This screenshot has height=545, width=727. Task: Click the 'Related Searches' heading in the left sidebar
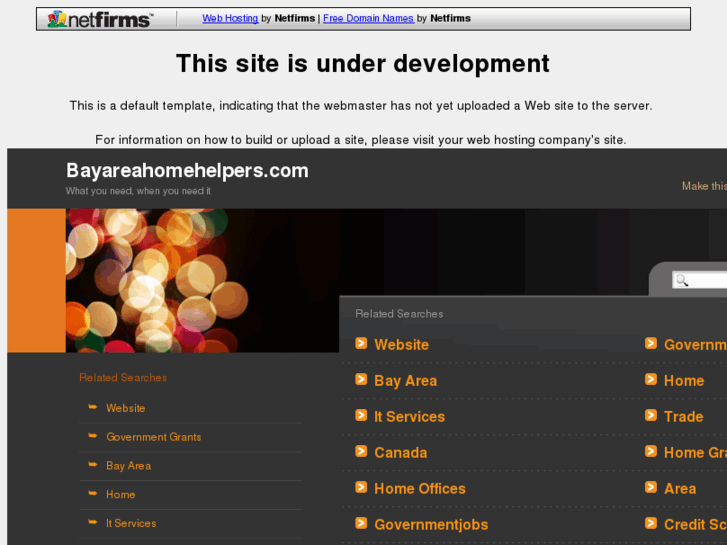pos(123,378)
